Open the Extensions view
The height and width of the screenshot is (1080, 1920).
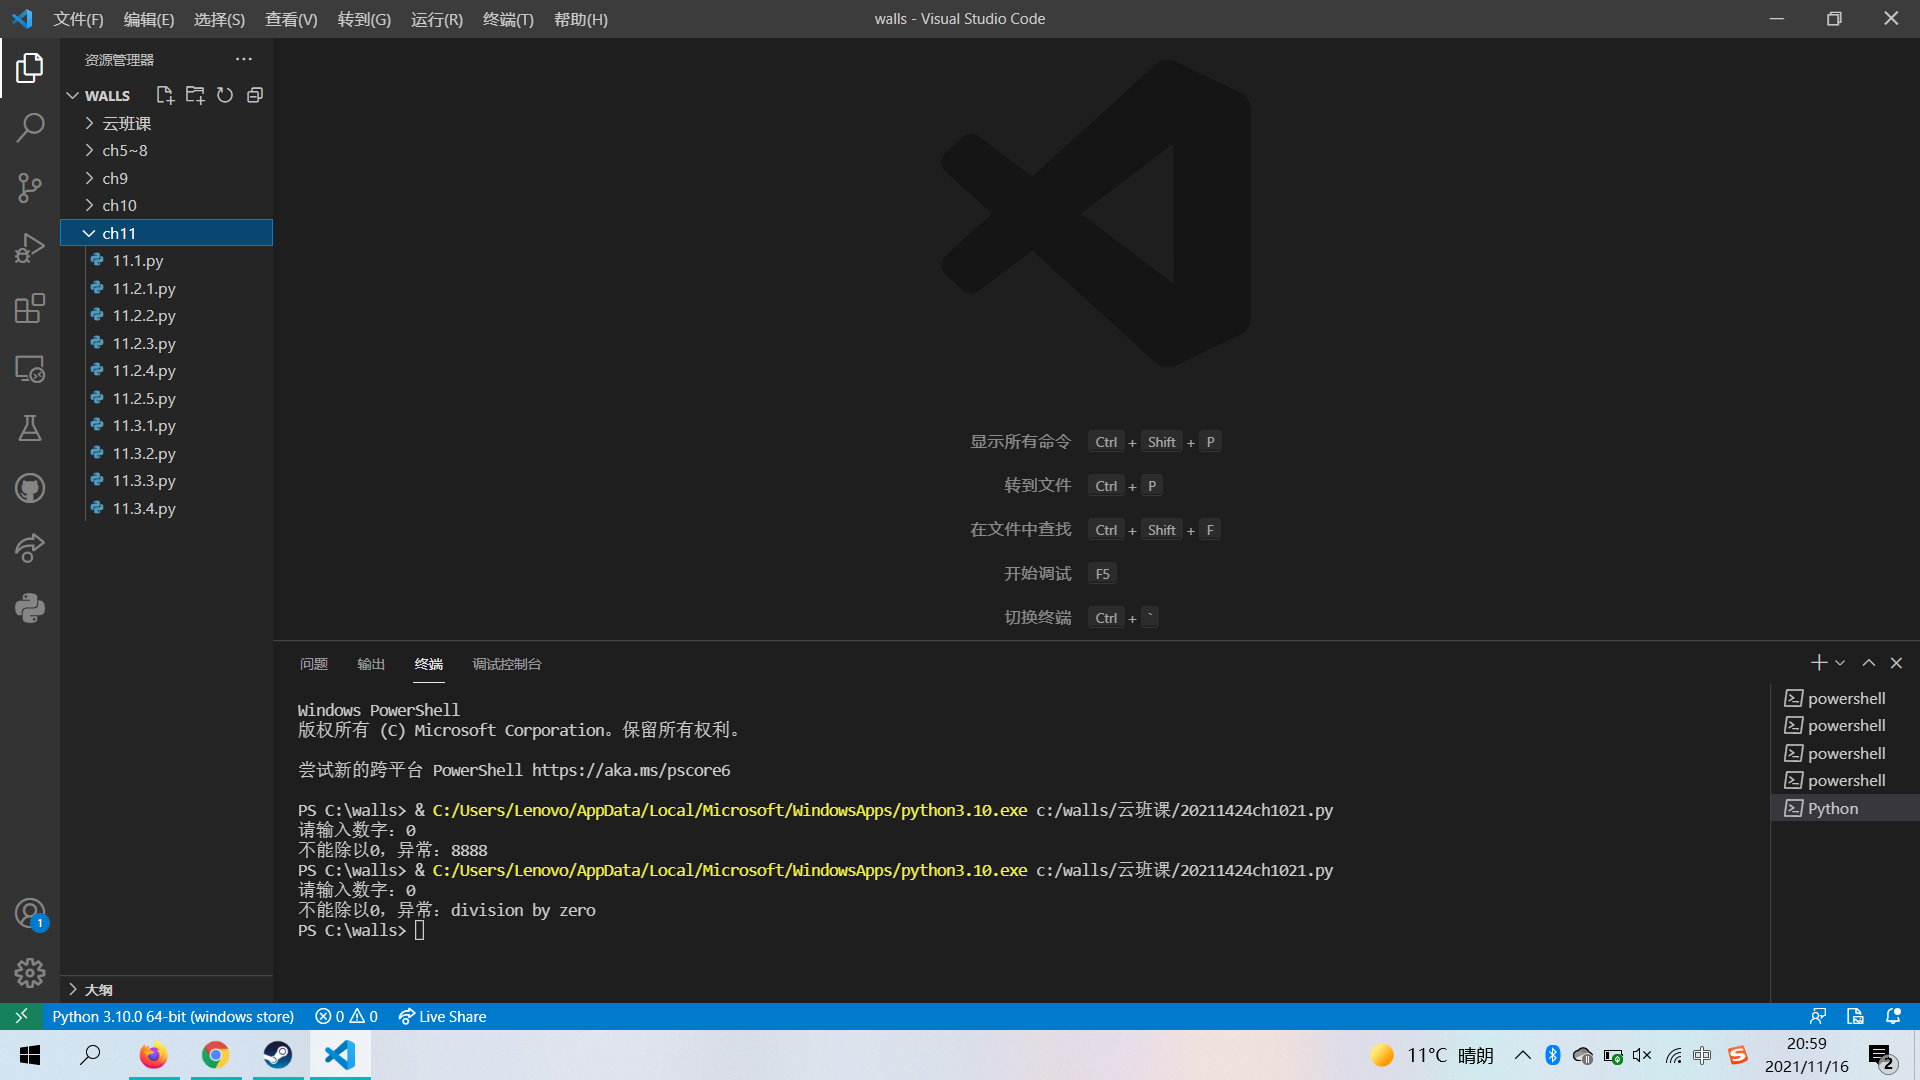tap(30, 308)
